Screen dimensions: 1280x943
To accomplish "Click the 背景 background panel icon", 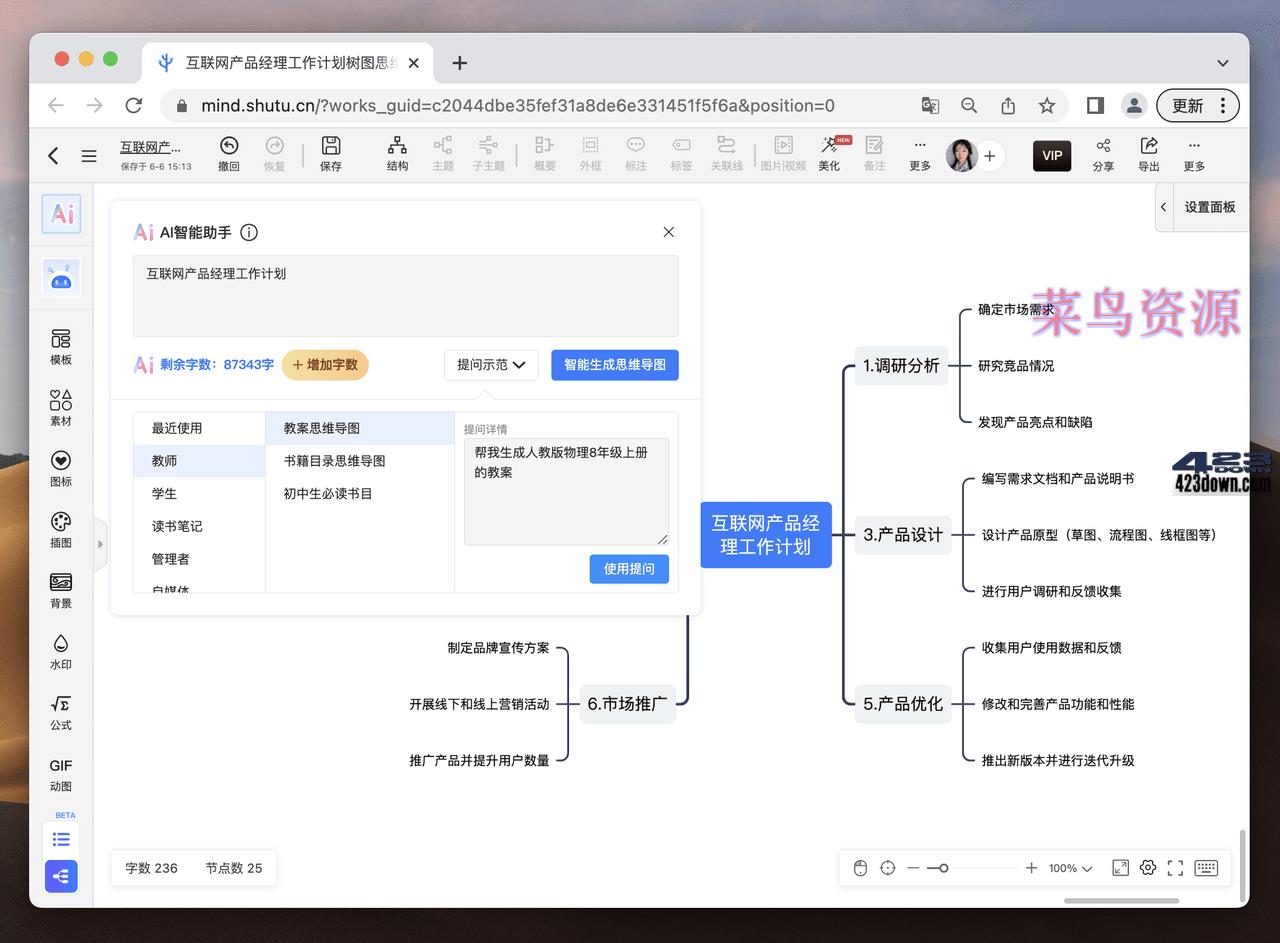I will (60, 590).
